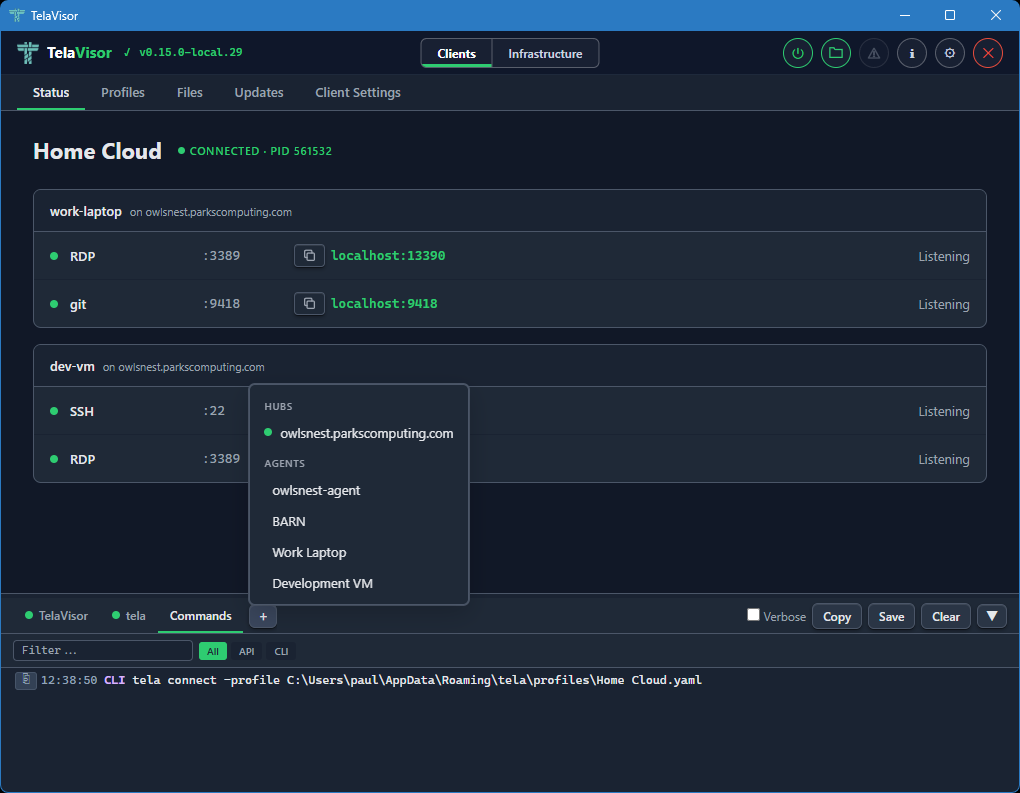Select the Commands log tab
This screenshot has width=1020, height=793.
tap(200, 616)
